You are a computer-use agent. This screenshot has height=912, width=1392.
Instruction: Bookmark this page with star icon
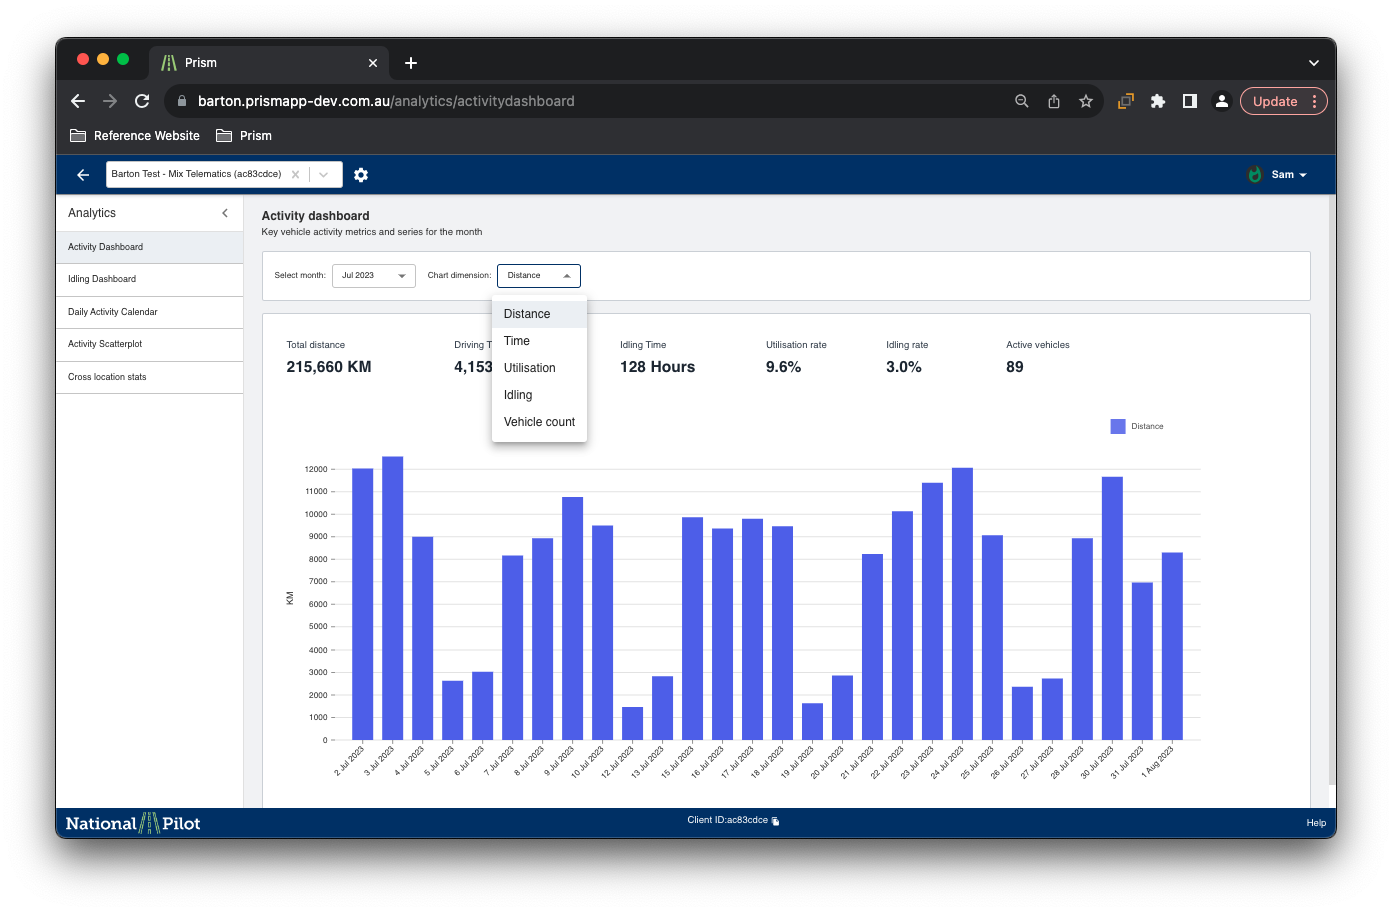pyautogui.click(x=1085, y=101)
